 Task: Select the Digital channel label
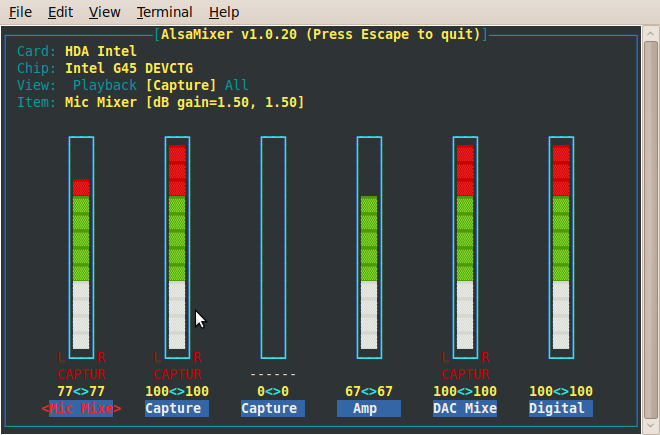(561, 408)
